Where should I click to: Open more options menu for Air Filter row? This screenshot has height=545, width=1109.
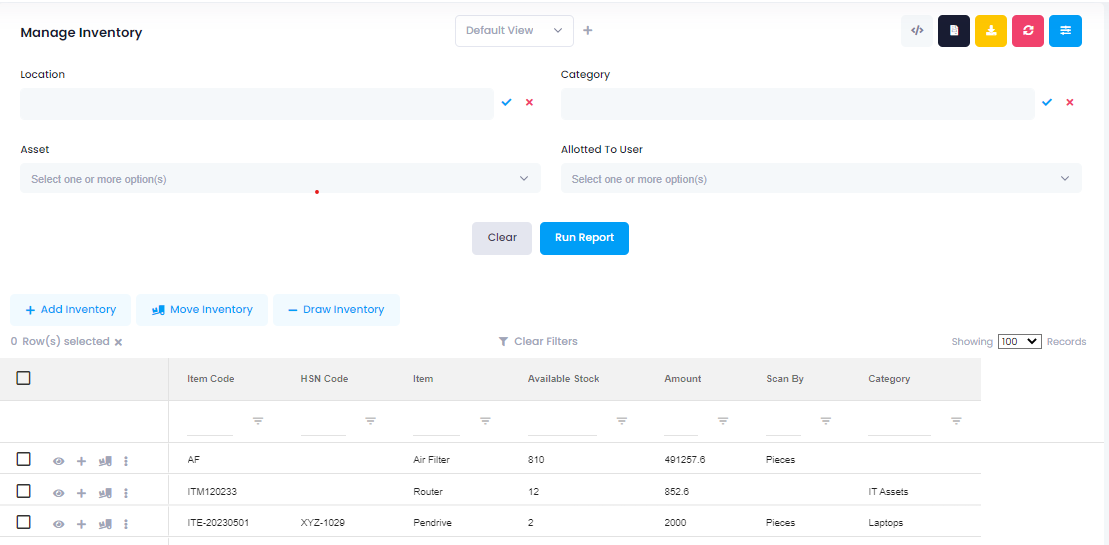tap(126, 461)
